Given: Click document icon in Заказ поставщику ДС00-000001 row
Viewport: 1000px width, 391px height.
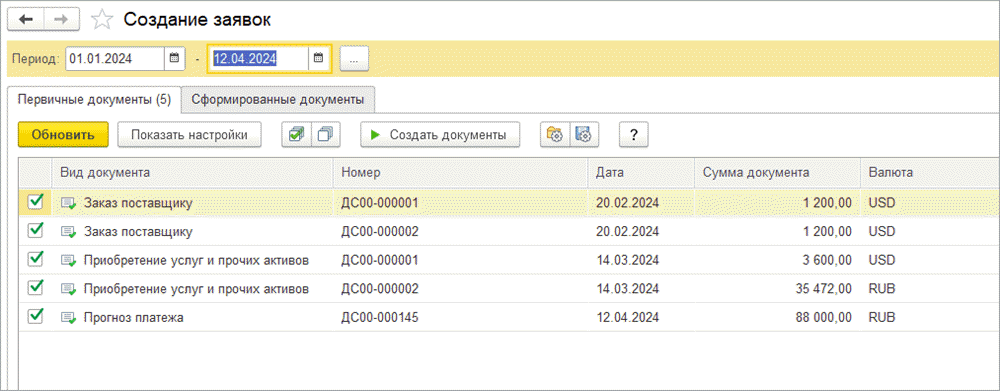Looking at the screenshot, I should (x=68, y=203).
